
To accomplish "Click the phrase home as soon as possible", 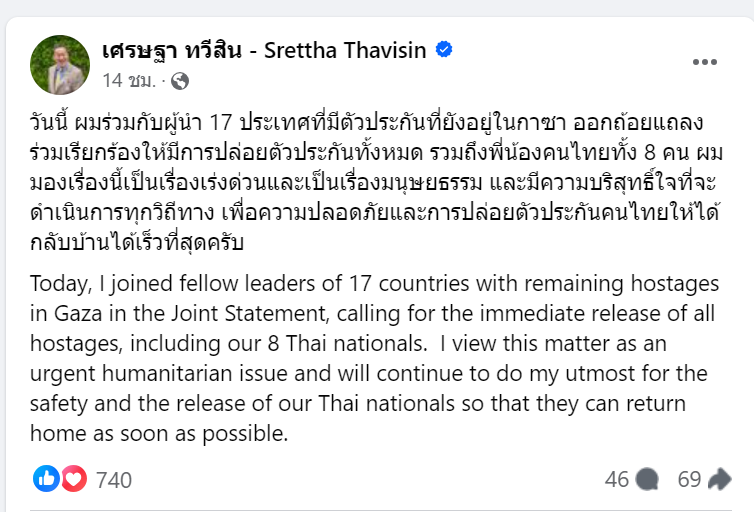I will tap(160, 434).
